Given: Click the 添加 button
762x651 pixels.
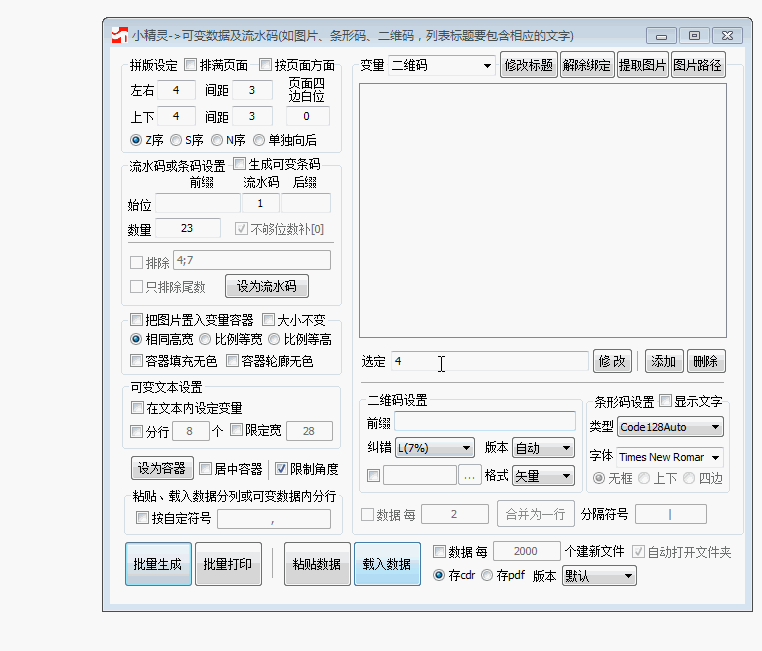Looking at the screenshot, I should click(x=664, y=361).
